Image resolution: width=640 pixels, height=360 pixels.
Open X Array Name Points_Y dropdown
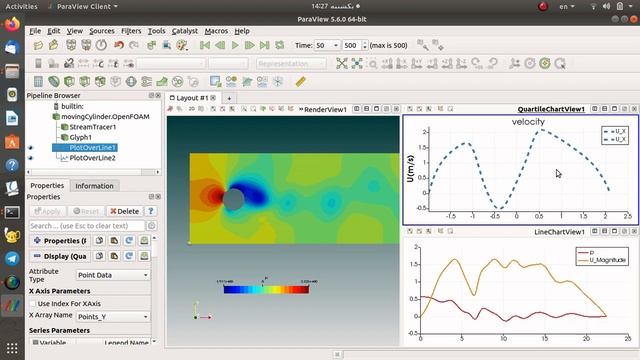[x=113, y=317]
